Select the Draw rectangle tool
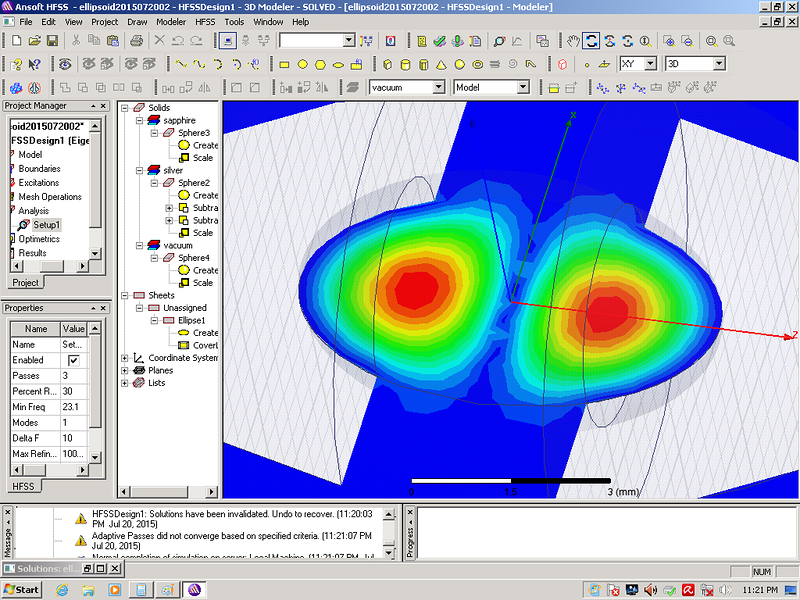 (x=285, y=64)
